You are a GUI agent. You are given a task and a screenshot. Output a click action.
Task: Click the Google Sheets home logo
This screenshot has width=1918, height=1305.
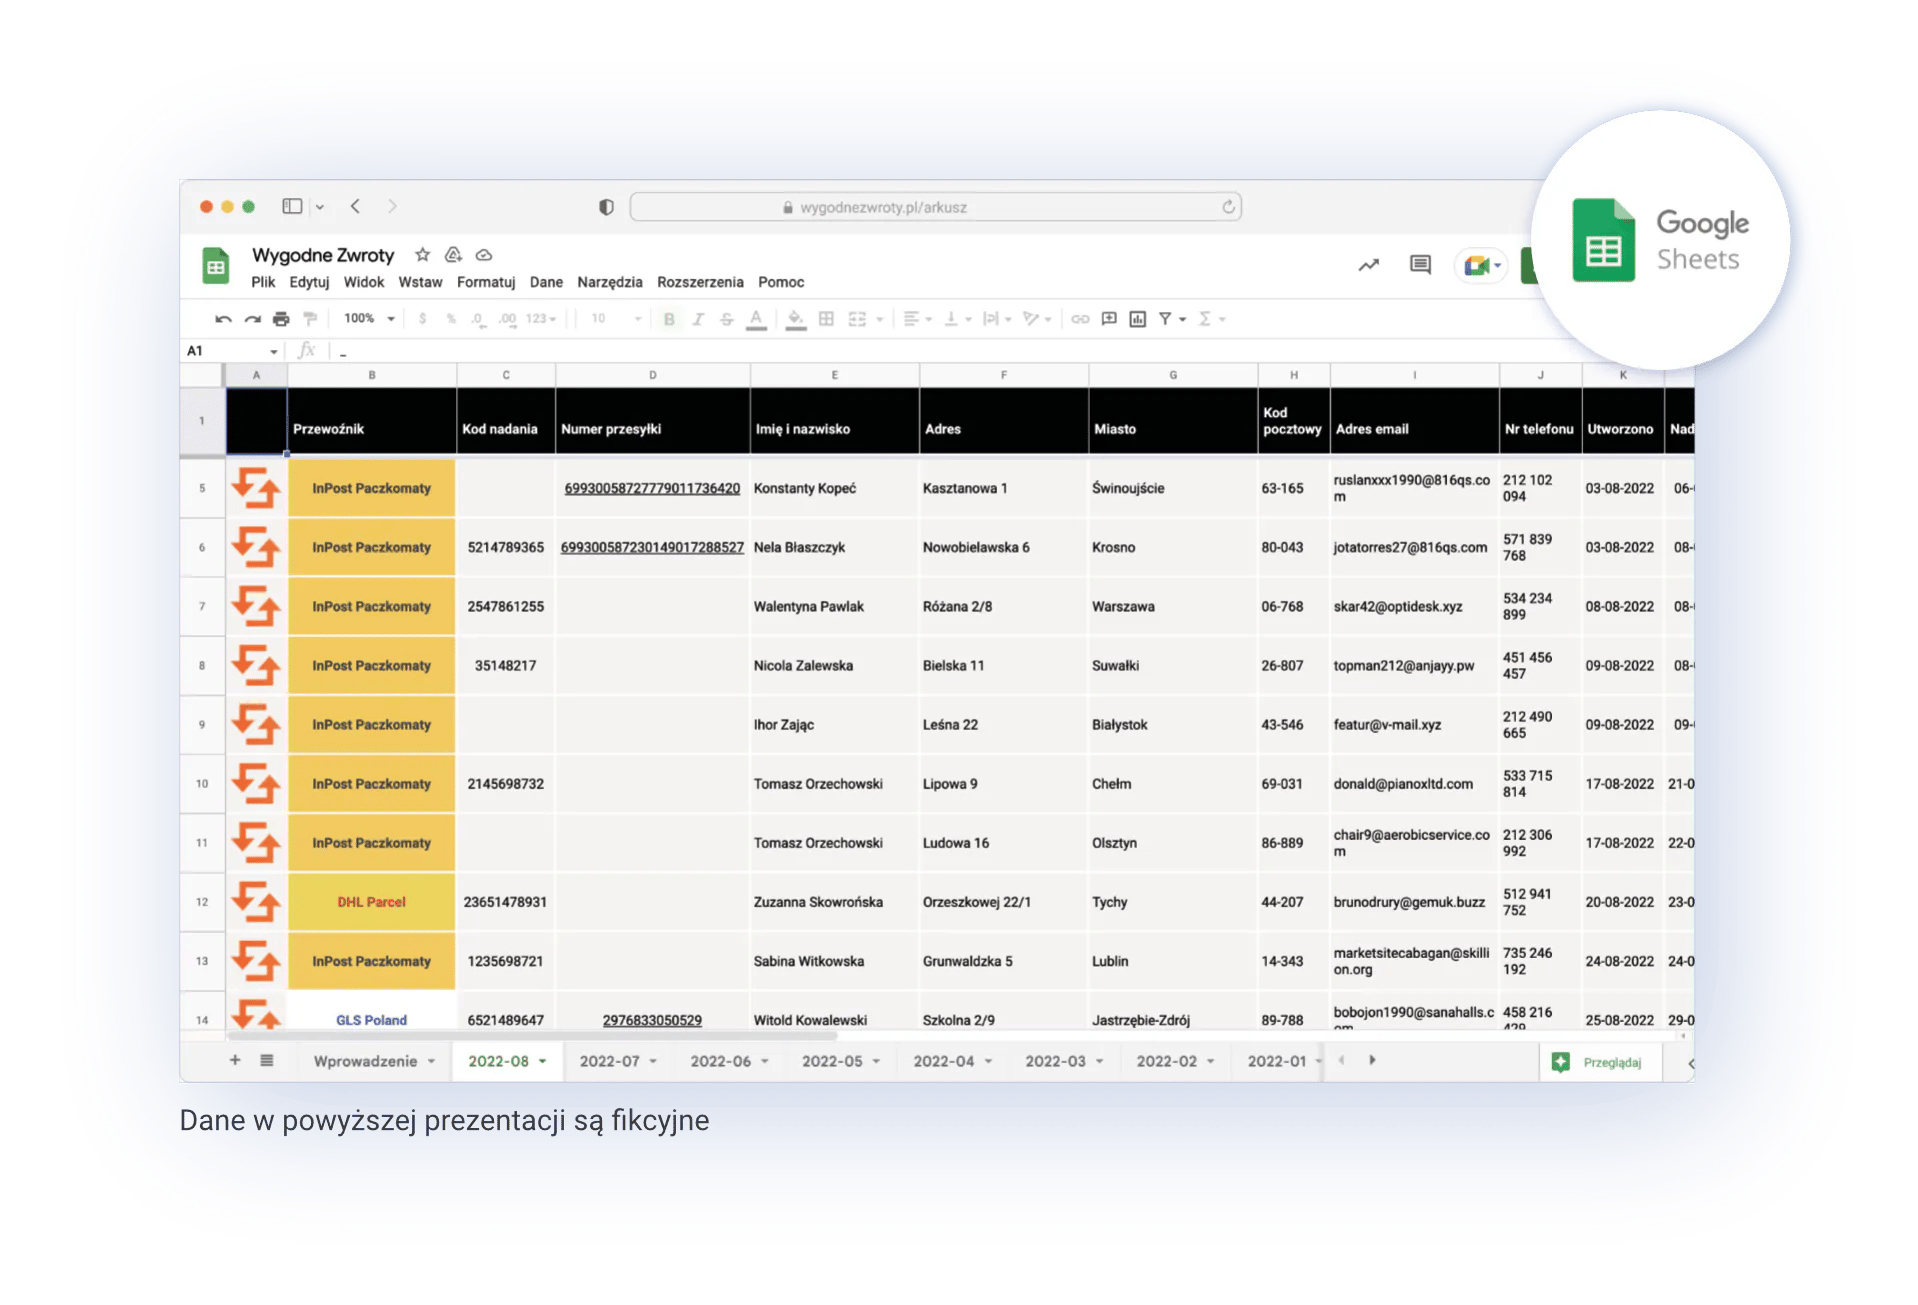[x=216, y=266]
